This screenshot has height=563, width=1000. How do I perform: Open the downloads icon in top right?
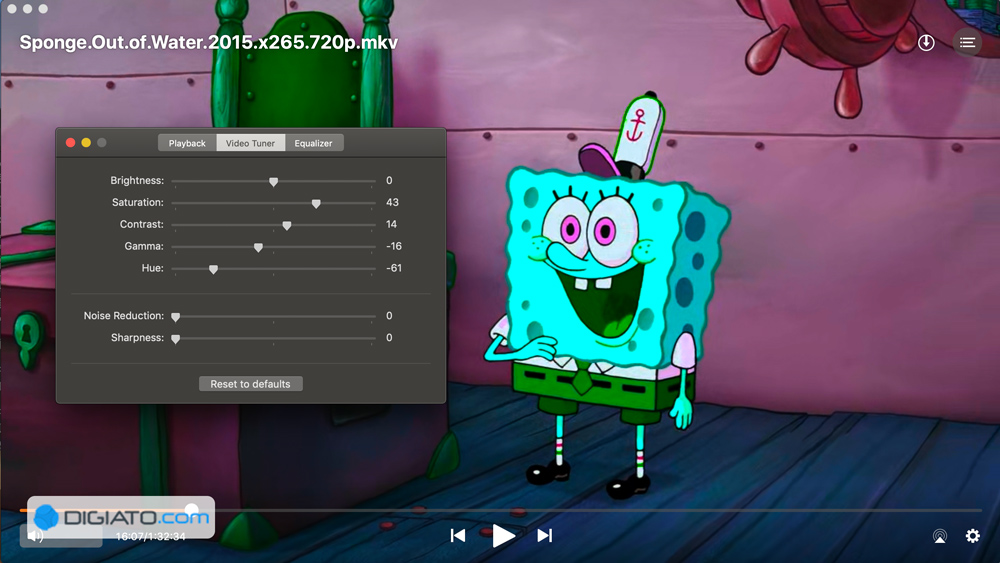click(x=926, y=43)
